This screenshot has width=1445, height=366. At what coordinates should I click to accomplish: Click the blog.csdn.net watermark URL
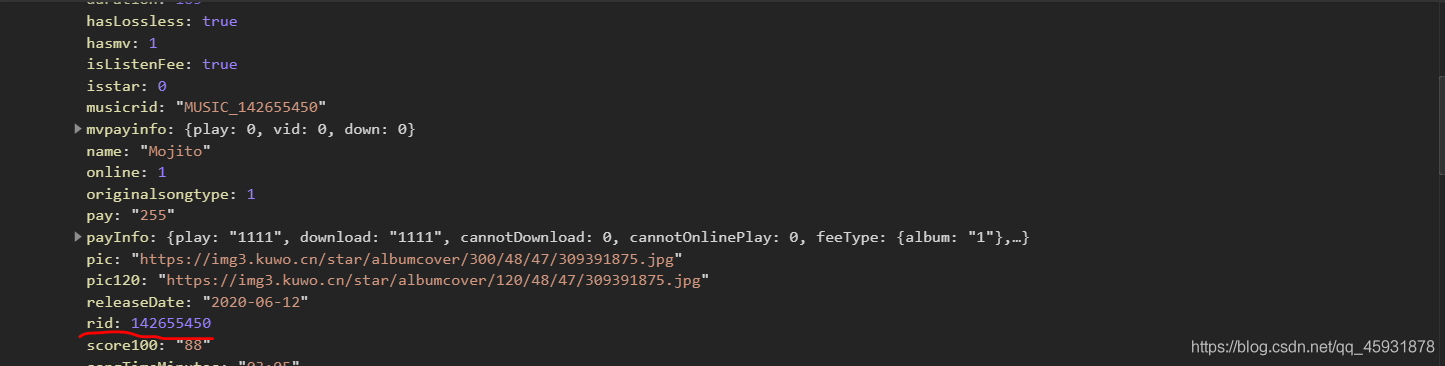coord(1313,346)
